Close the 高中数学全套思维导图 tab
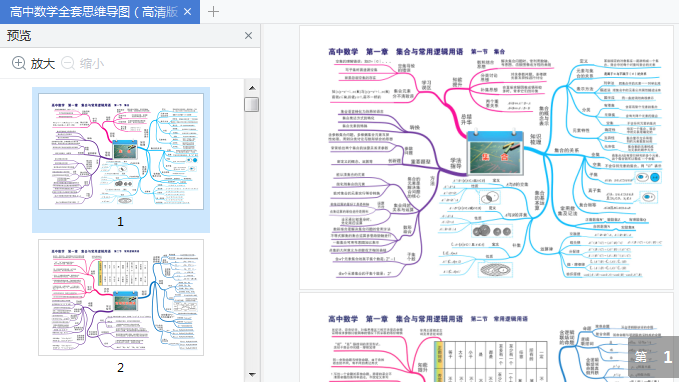 pyautogui.click(x=188, y=12)
